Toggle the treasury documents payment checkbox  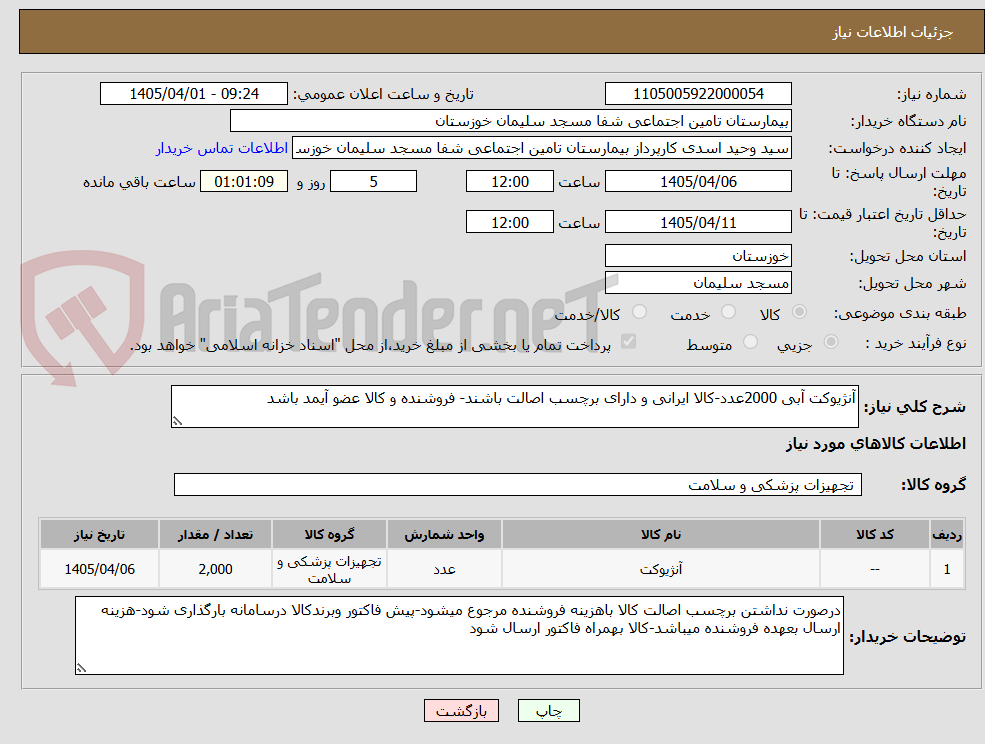[x=628, y=342]
